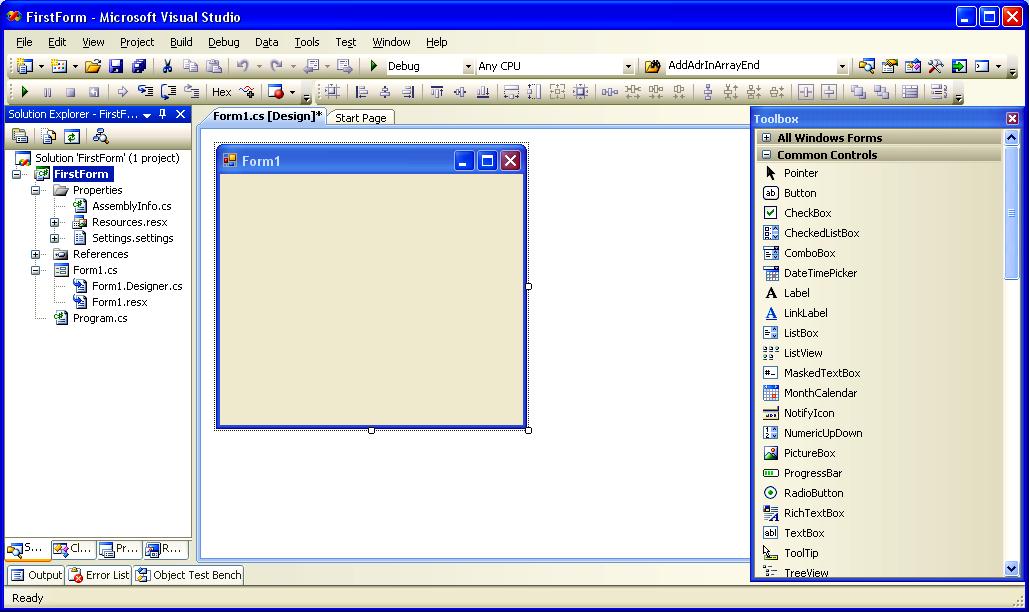The height and width of the screenshot is (612, 1029).
Task: Click Toolbox scroll down arrow
Action: pos(1011,569)
